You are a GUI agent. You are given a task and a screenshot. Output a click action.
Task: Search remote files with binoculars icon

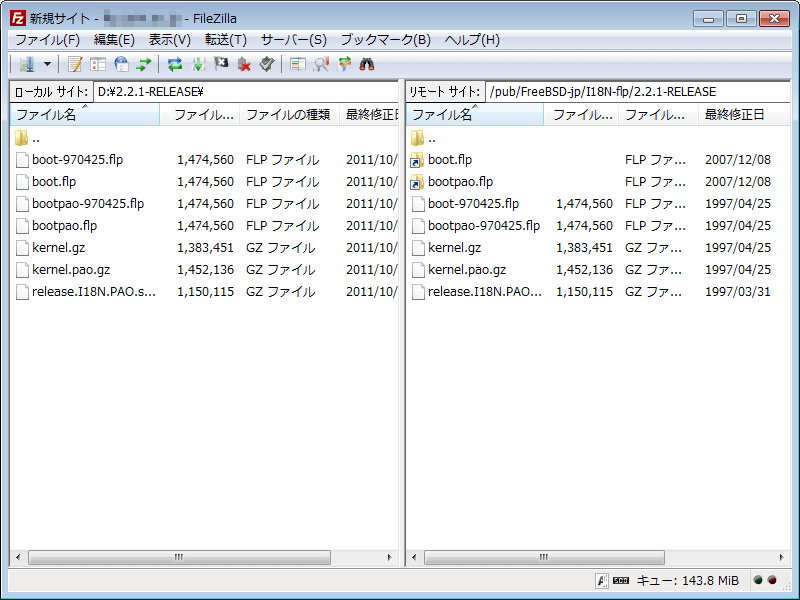tap(367, 64)
